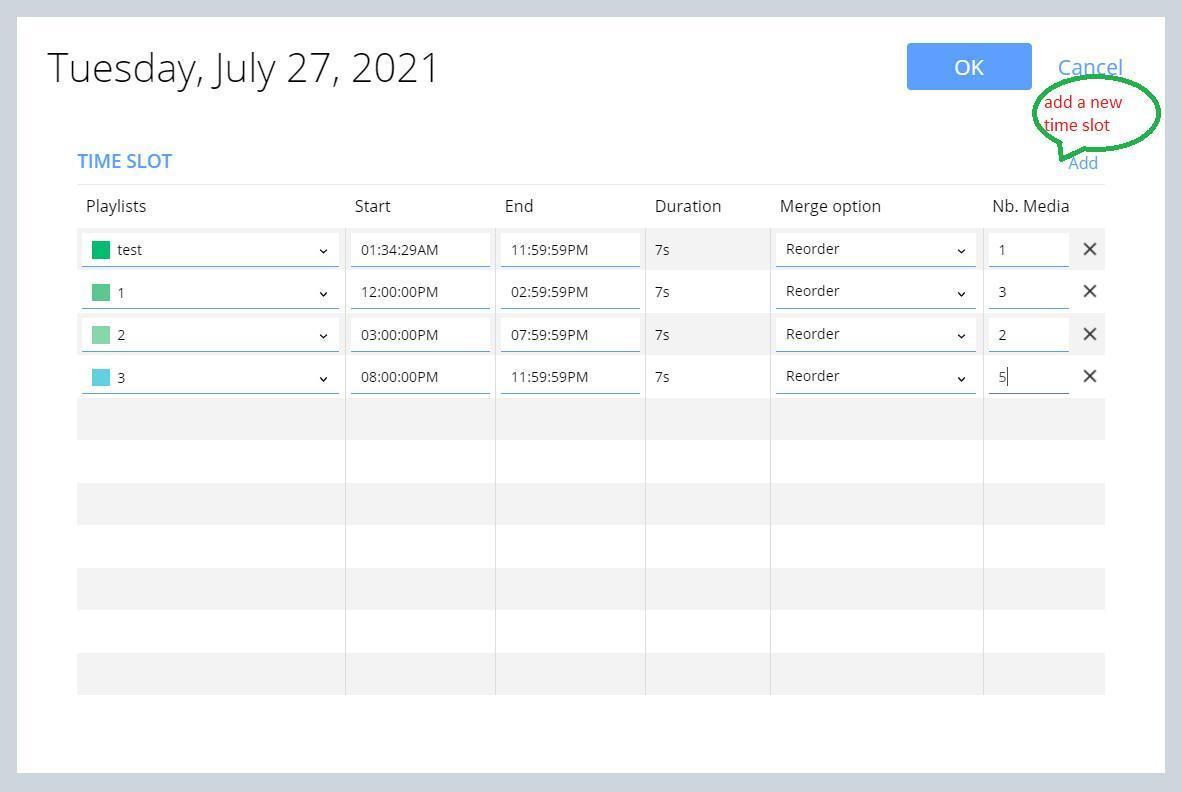Image resolution: width=1182 pixels, height=792 pixels.
Task: Click the TIME SLOT section heading
Action: point(124,161)
